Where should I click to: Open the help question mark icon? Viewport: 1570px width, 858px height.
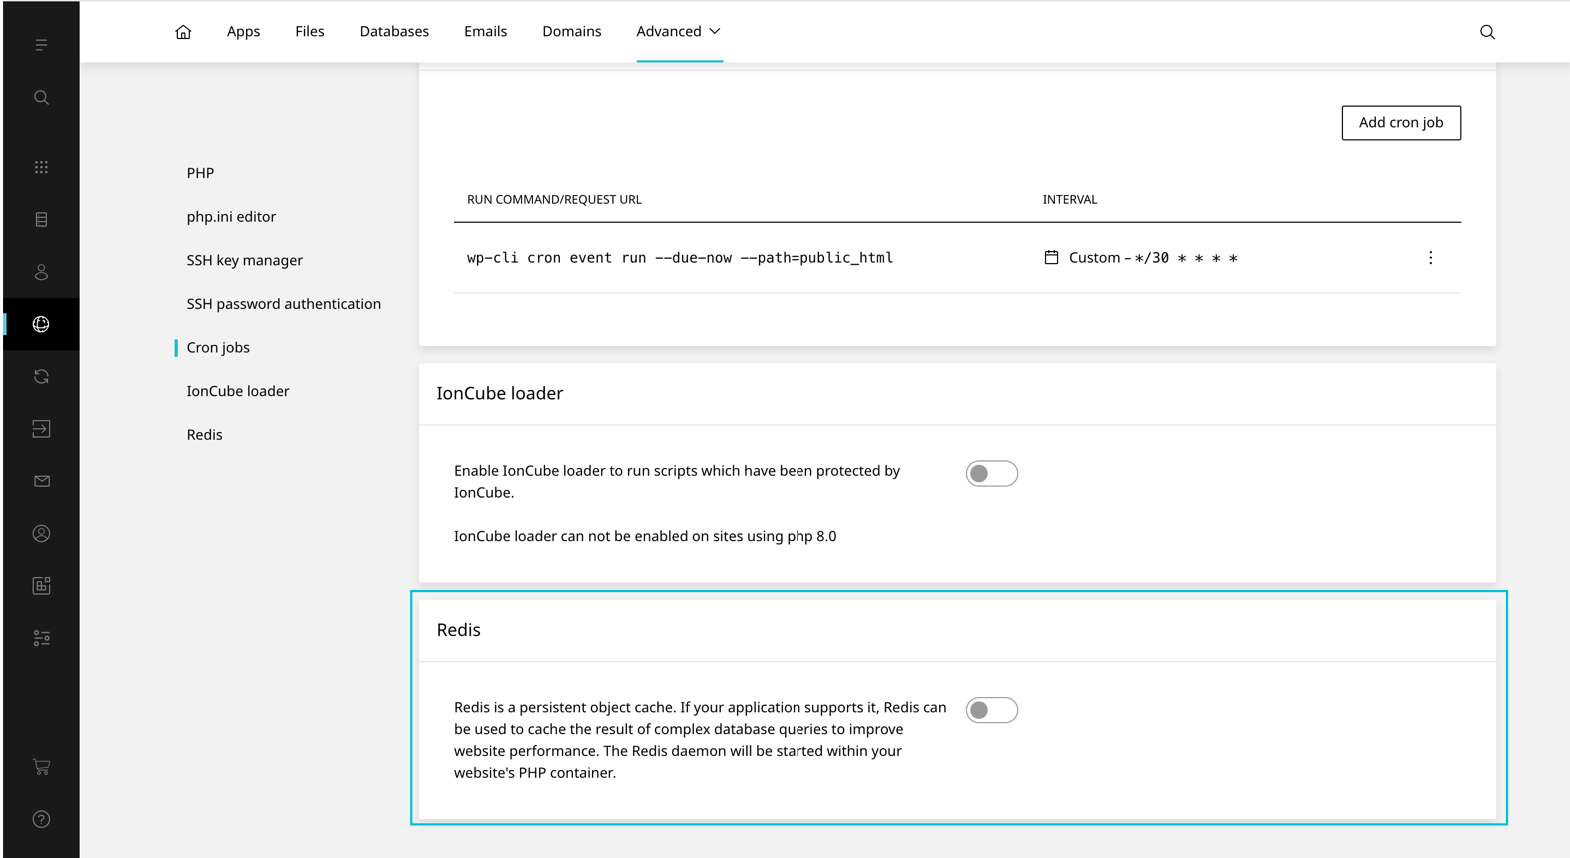(x=41, y=819)
